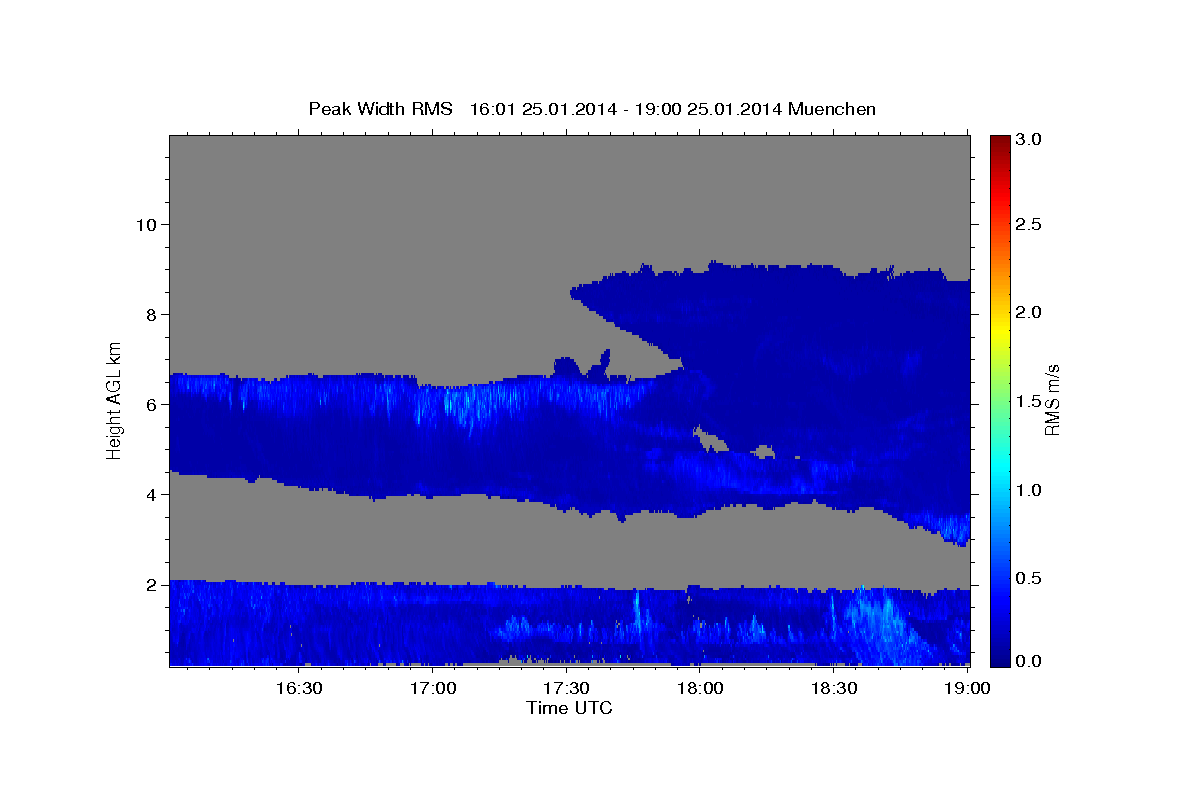This screenshot has height=800, width=1200.
Task: Click the 'Time UTC' axis label
Action: (x=569, y=708)
